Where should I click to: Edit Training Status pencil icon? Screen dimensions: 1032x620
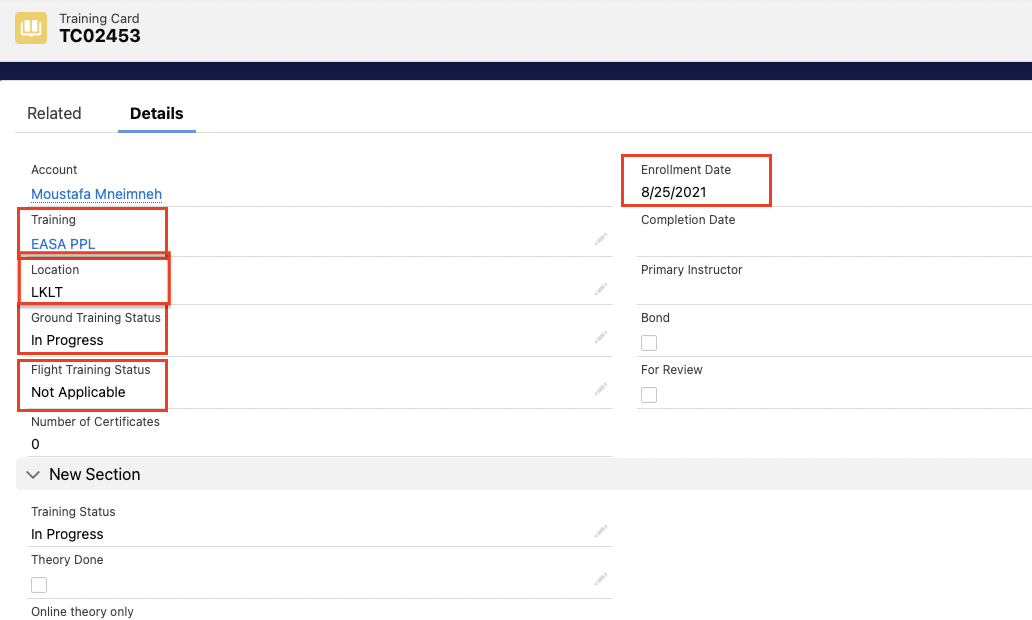coord(600,530)
